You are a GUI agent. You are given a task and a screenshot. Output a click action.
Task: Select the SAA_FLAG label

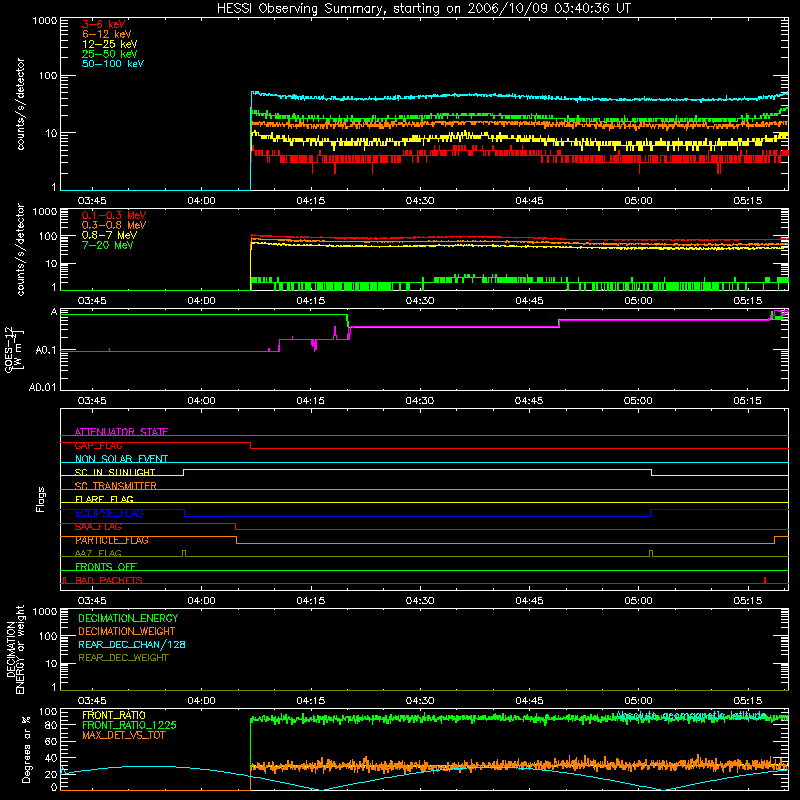[98, 527]
